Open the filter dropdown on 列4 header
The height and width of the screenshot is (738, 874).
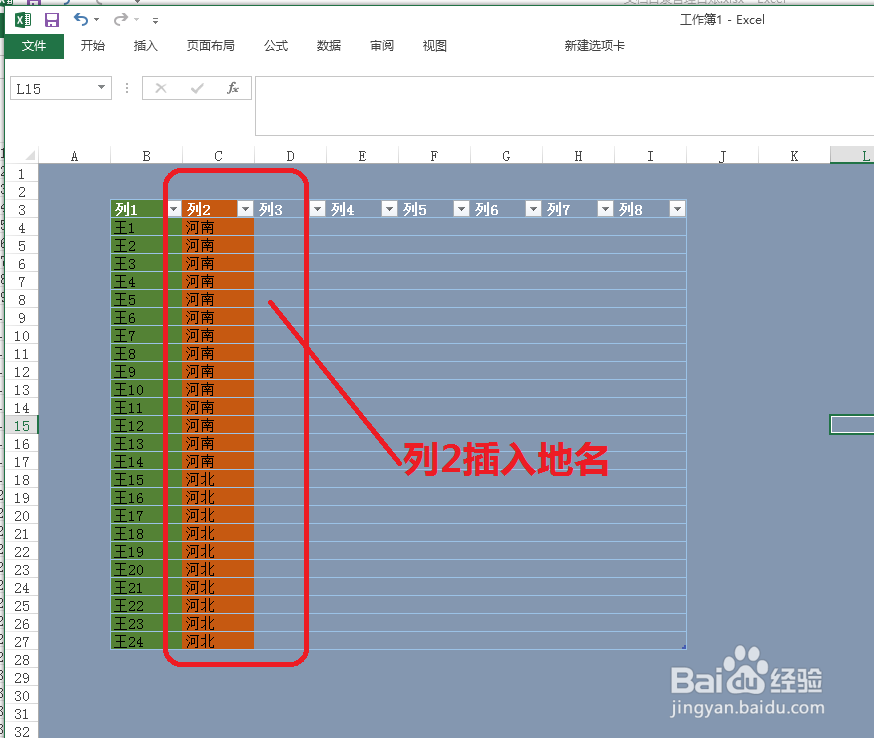pyautogui.click(x=389, y=209)
